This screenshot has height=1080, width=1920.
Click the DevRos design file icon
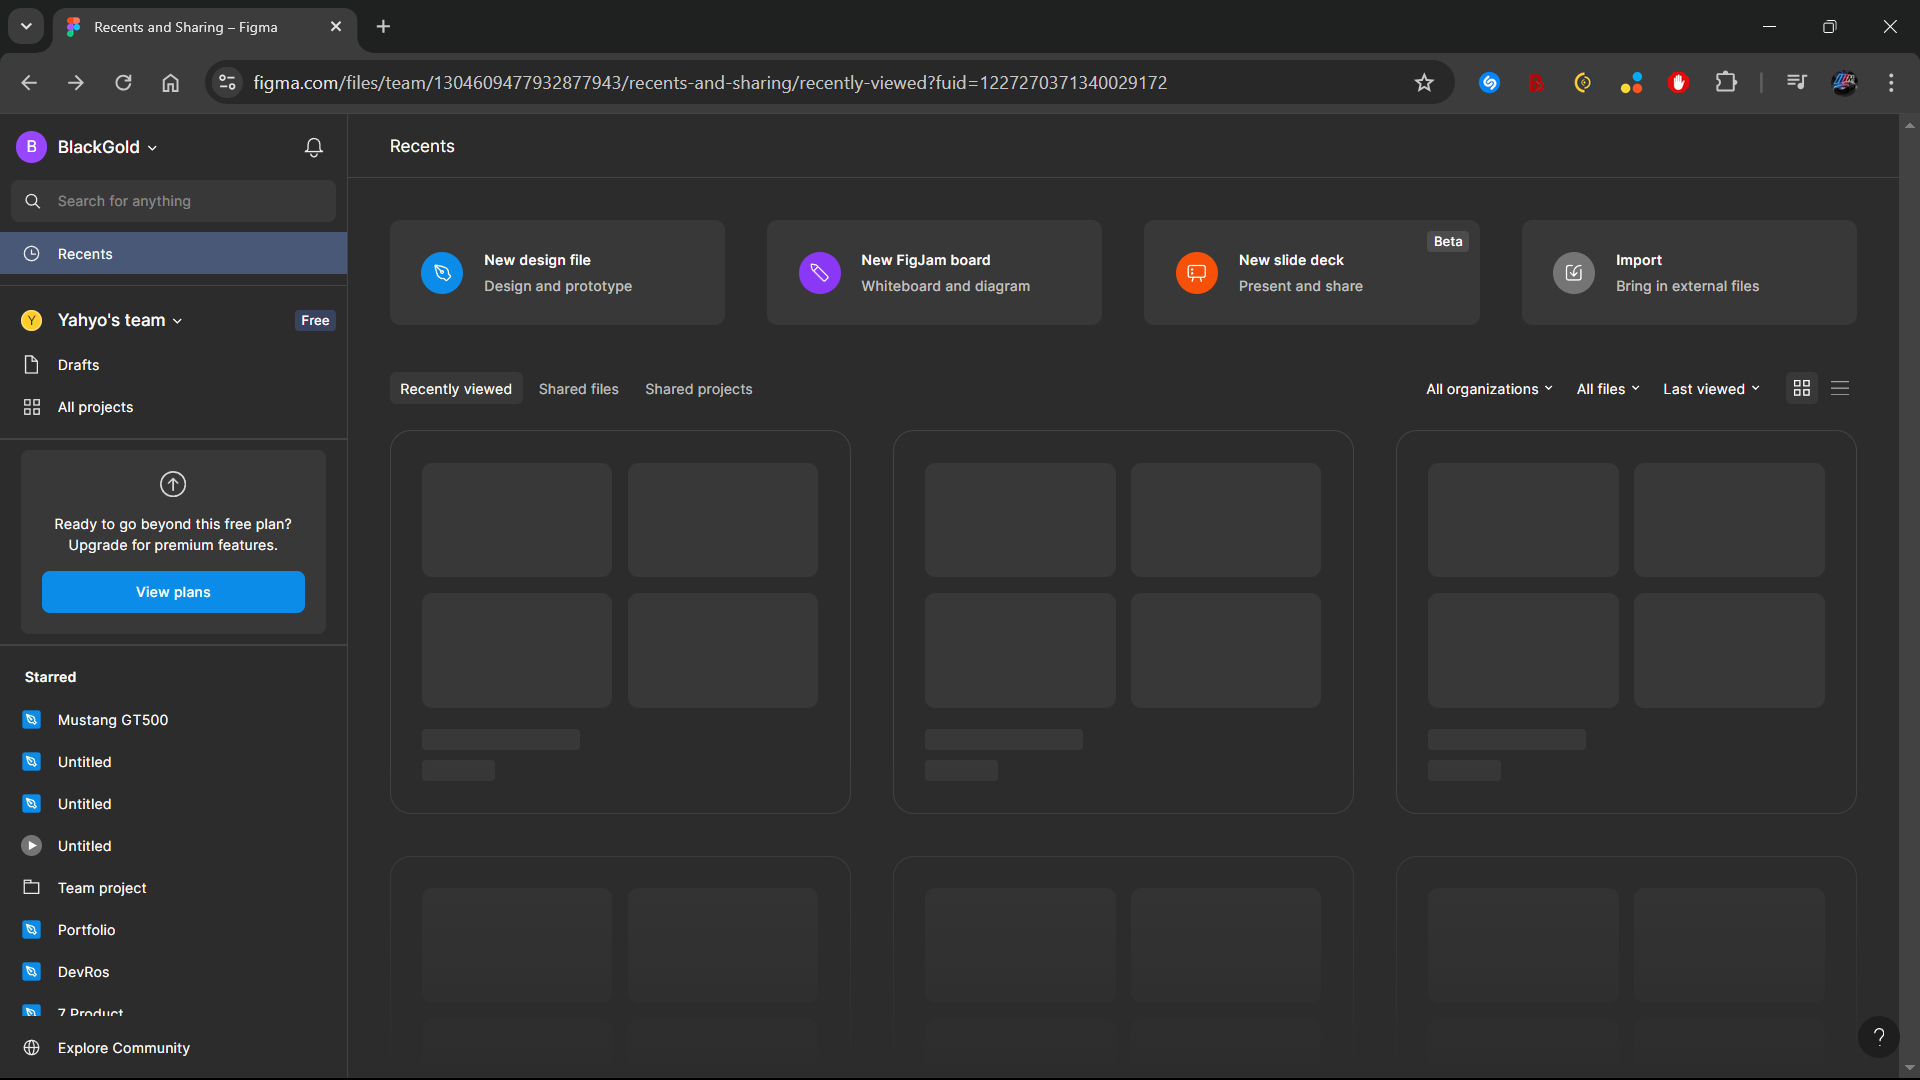coord(31,972)
